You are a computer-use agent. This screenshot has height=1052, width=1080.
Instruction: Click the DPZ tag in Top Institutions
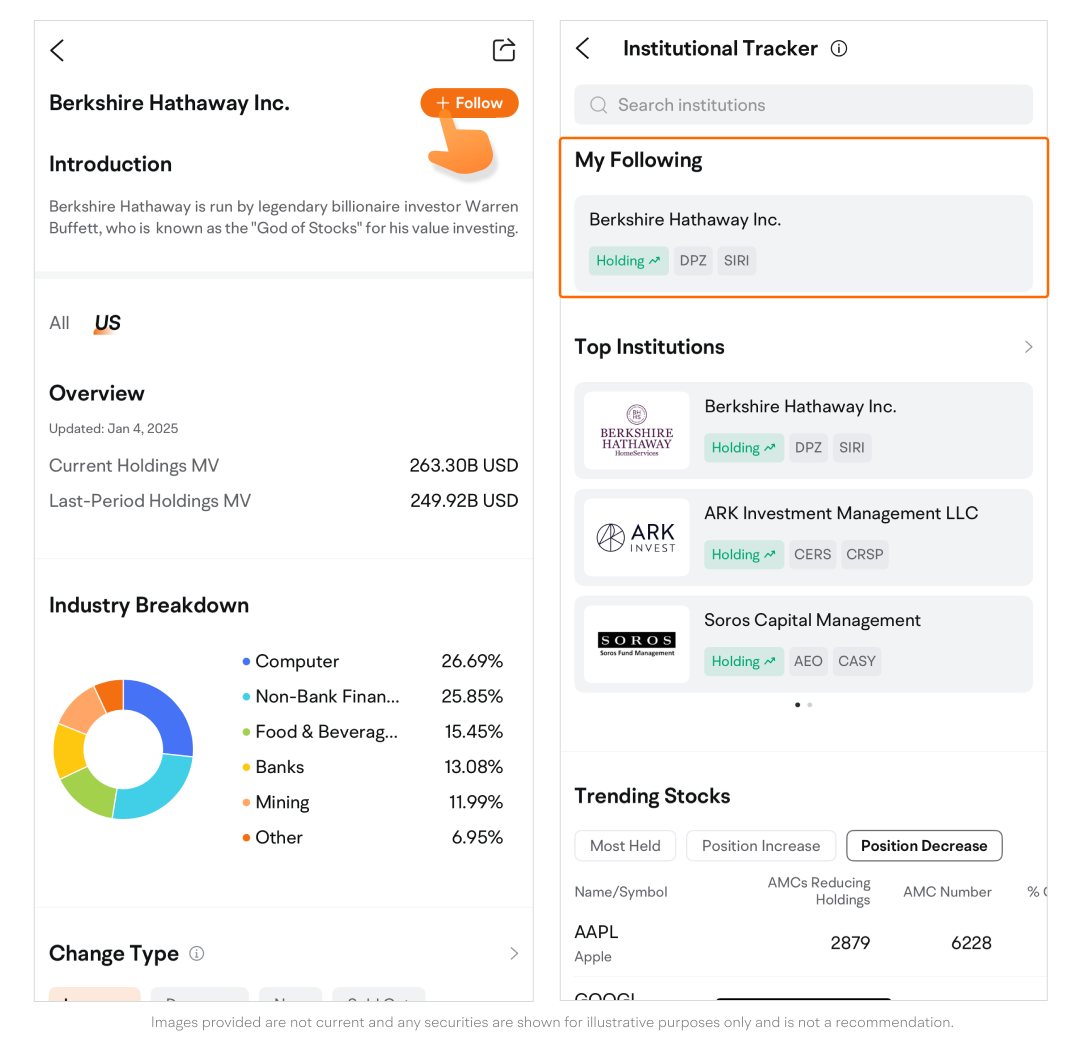pyautogui.click(x=808, y=448)
